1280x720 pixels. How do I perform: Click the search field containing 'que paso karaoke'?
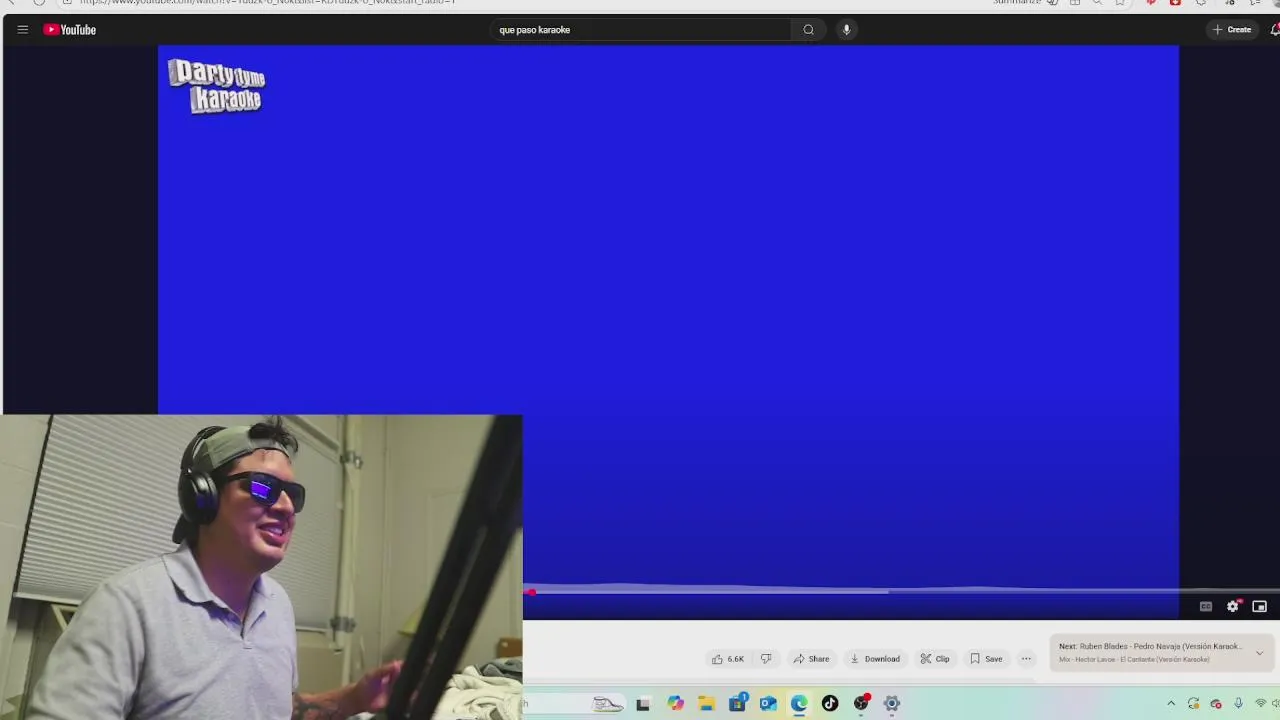pyautogui.click(x=643, y=30)
